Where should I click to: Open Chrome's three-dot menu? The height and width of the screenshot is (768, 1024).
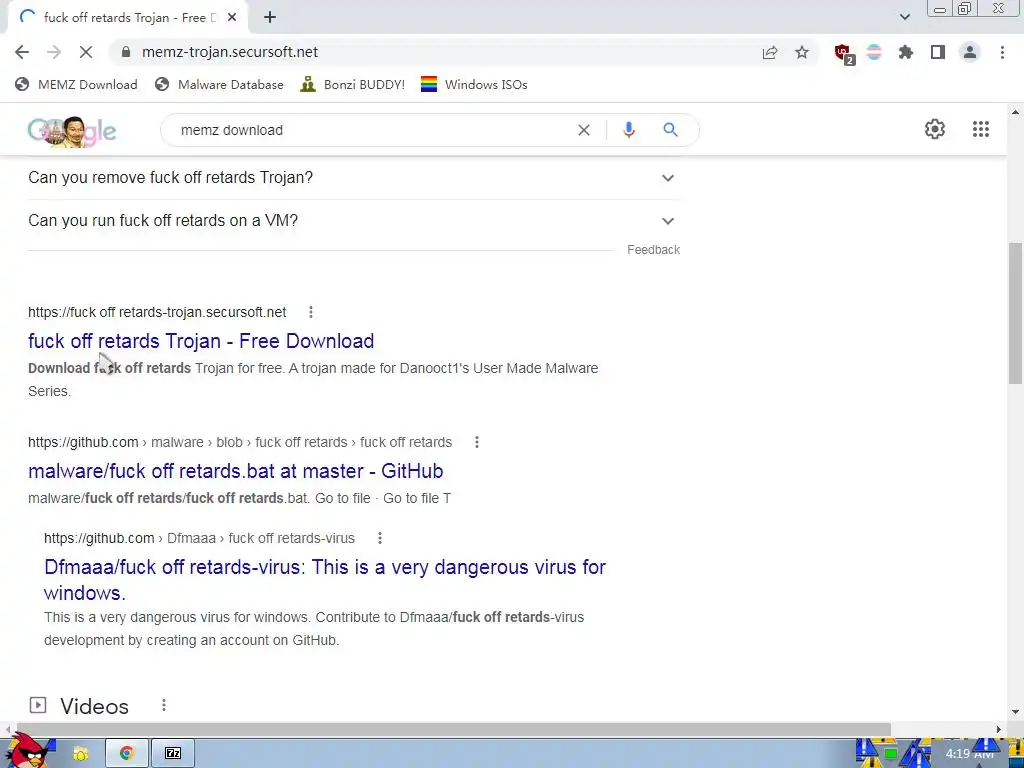click(x=1002, y=52)
